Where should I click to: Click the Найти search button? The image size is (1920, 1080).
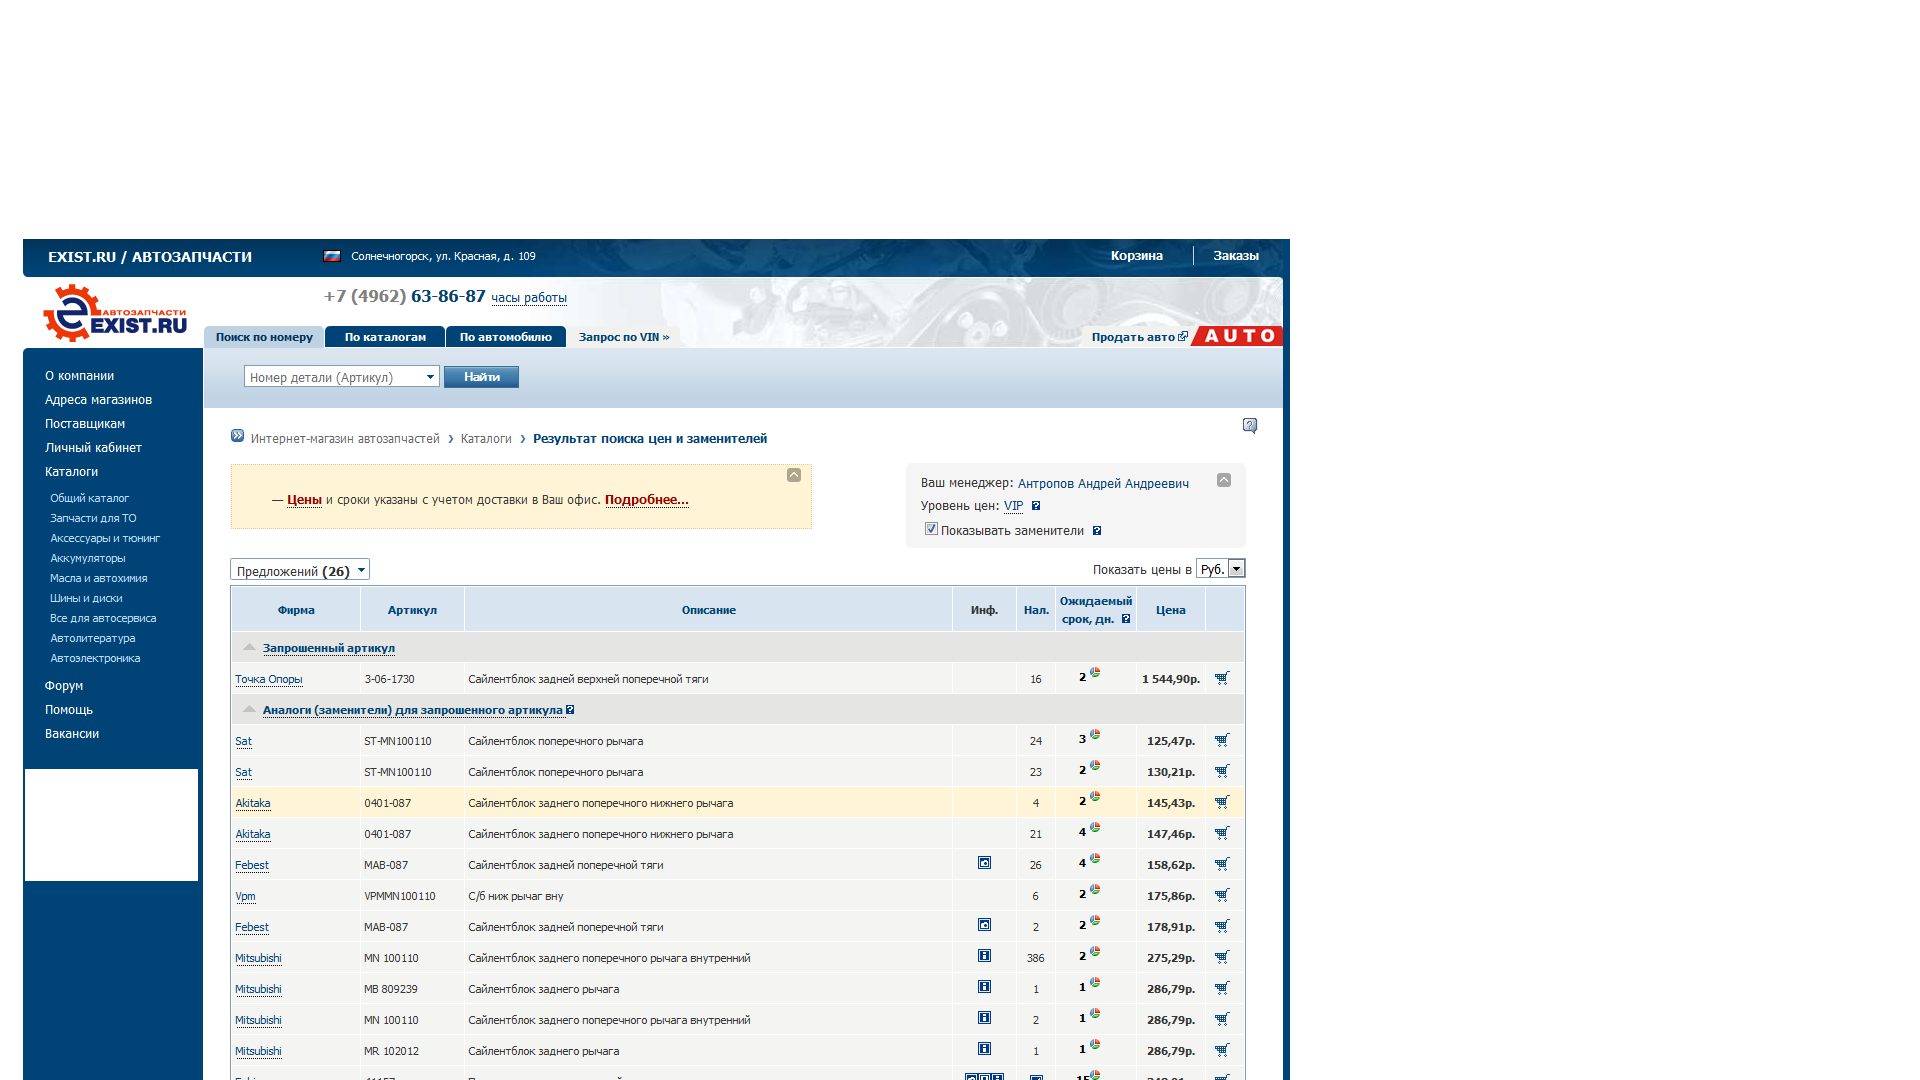481,377
